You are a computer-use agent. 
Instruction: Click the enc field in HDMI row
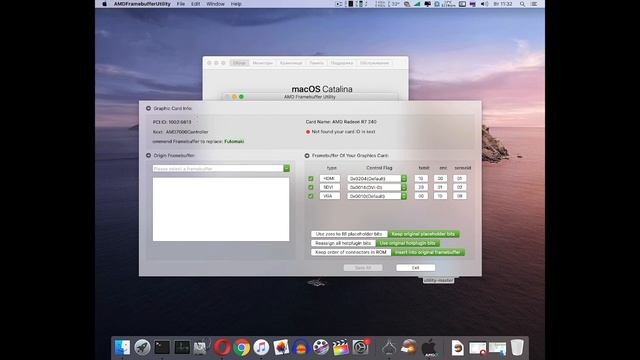pyautogui.click(x=440, y=178)
